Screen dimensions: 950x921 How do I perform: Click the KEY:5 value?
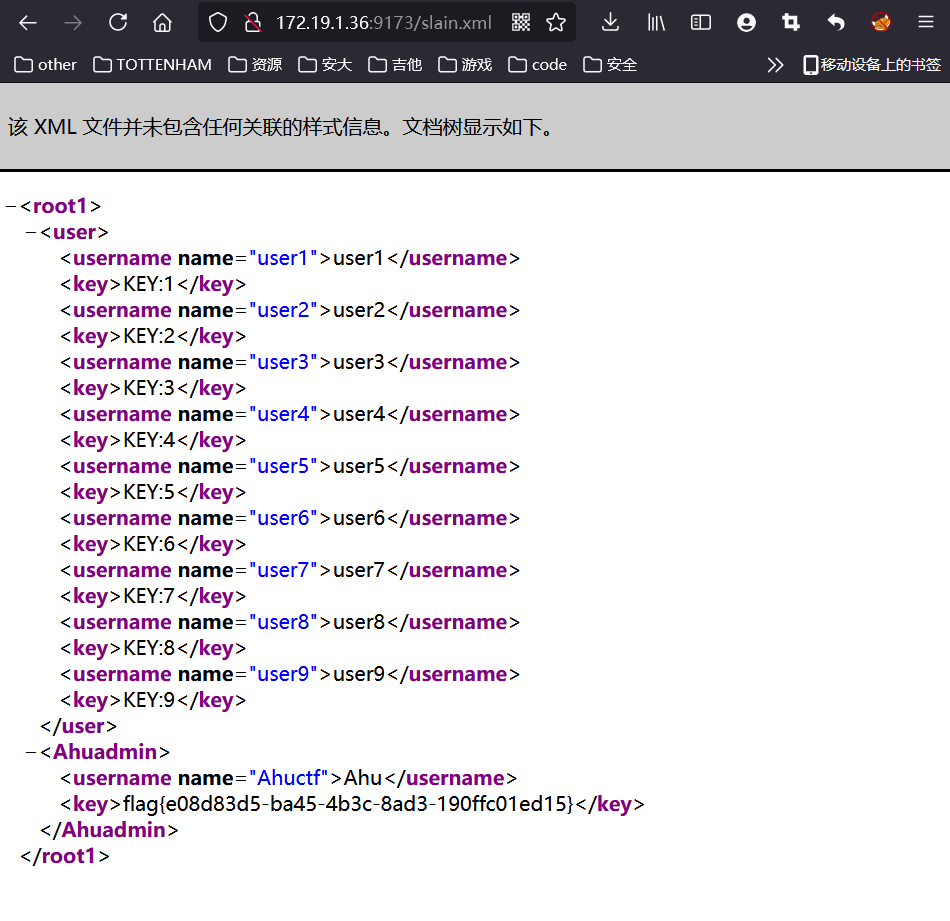149,491
